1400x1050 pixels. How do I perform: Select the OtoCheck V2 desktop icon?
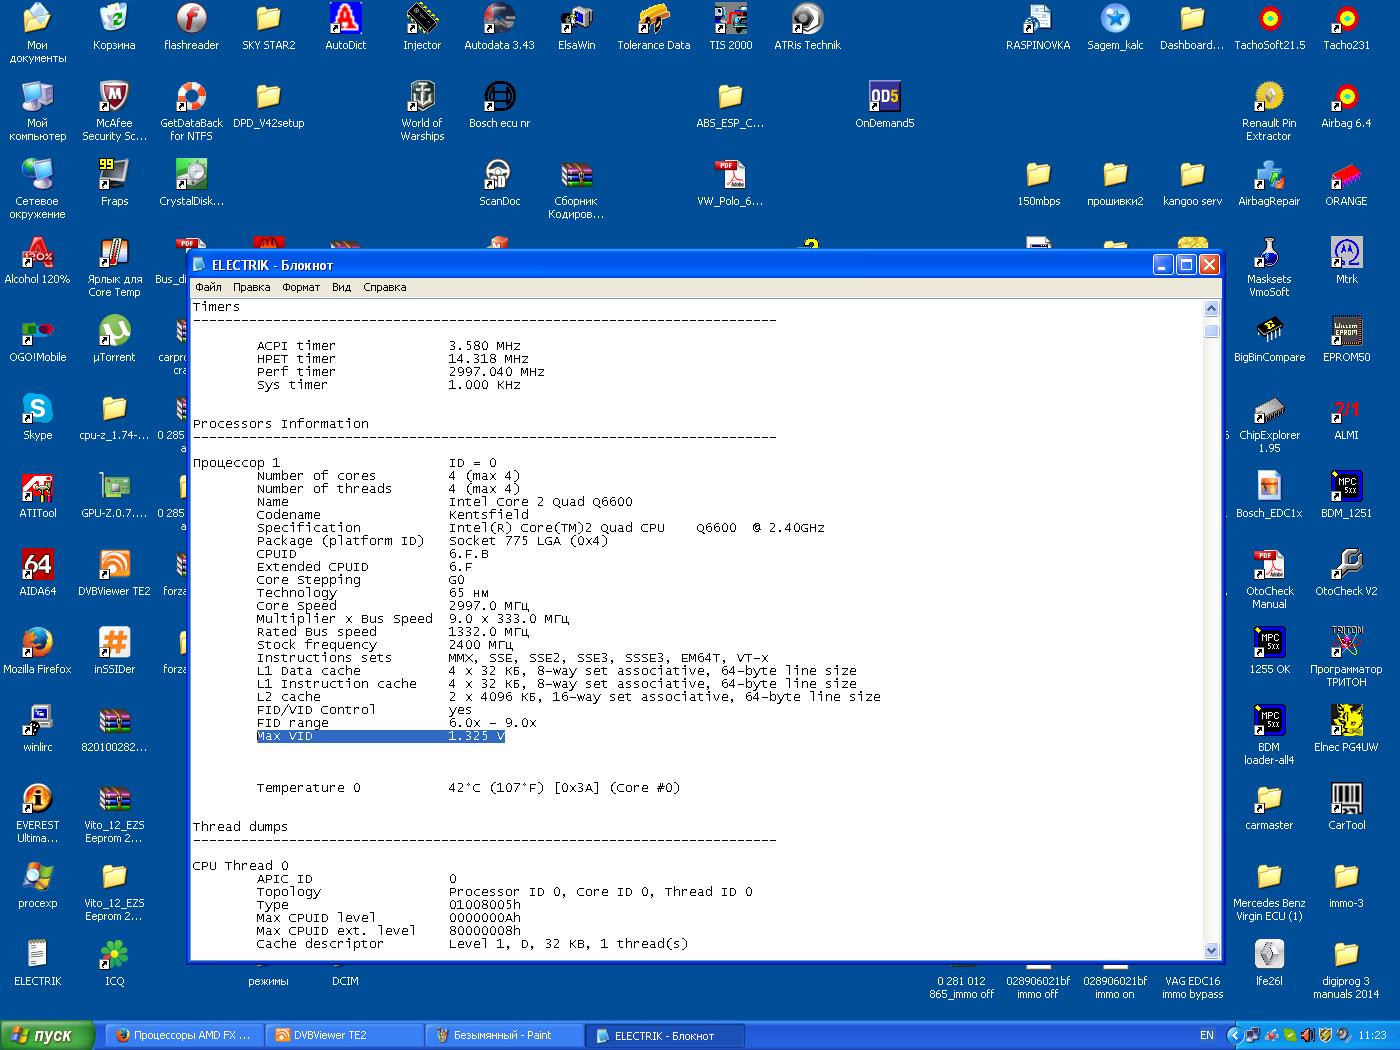[1346, 573]
